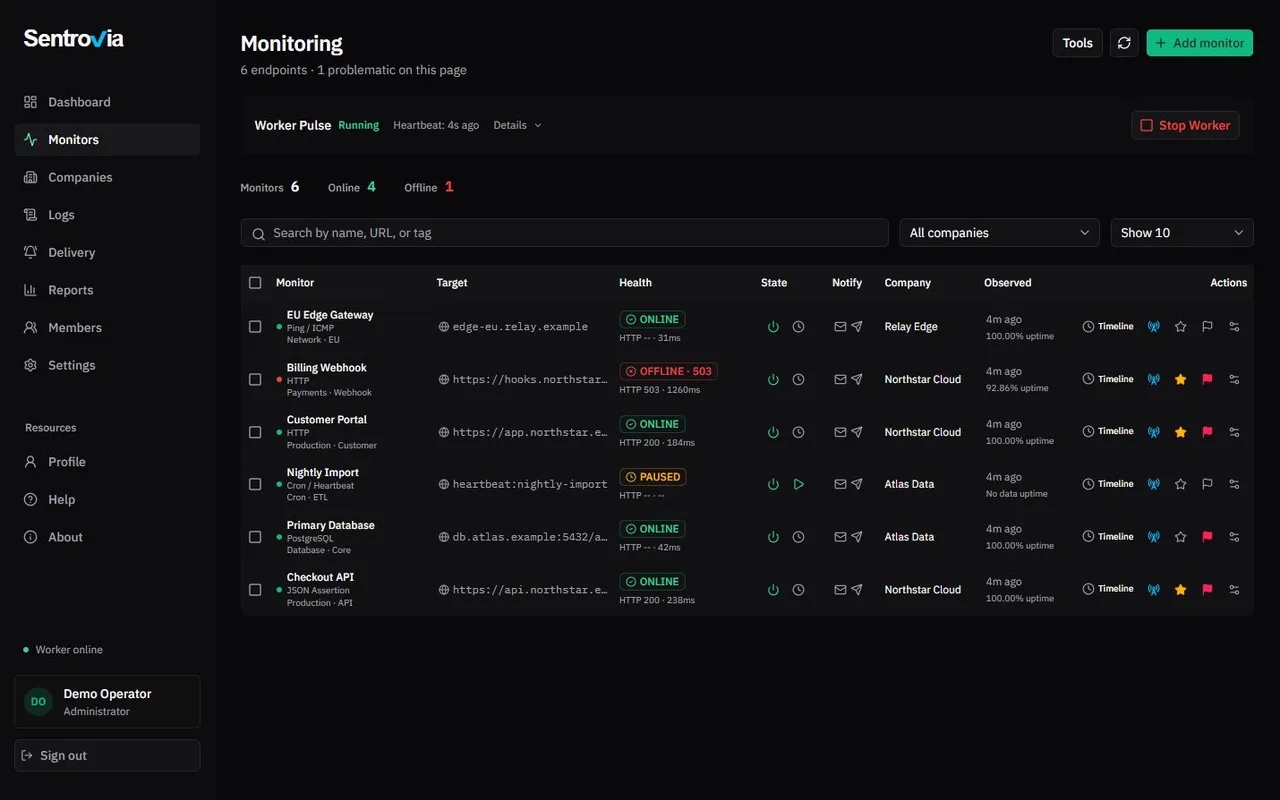Click the broadcast antenna icon for Checkout API
The image size is (1280, 800).
pos(1153,590)
